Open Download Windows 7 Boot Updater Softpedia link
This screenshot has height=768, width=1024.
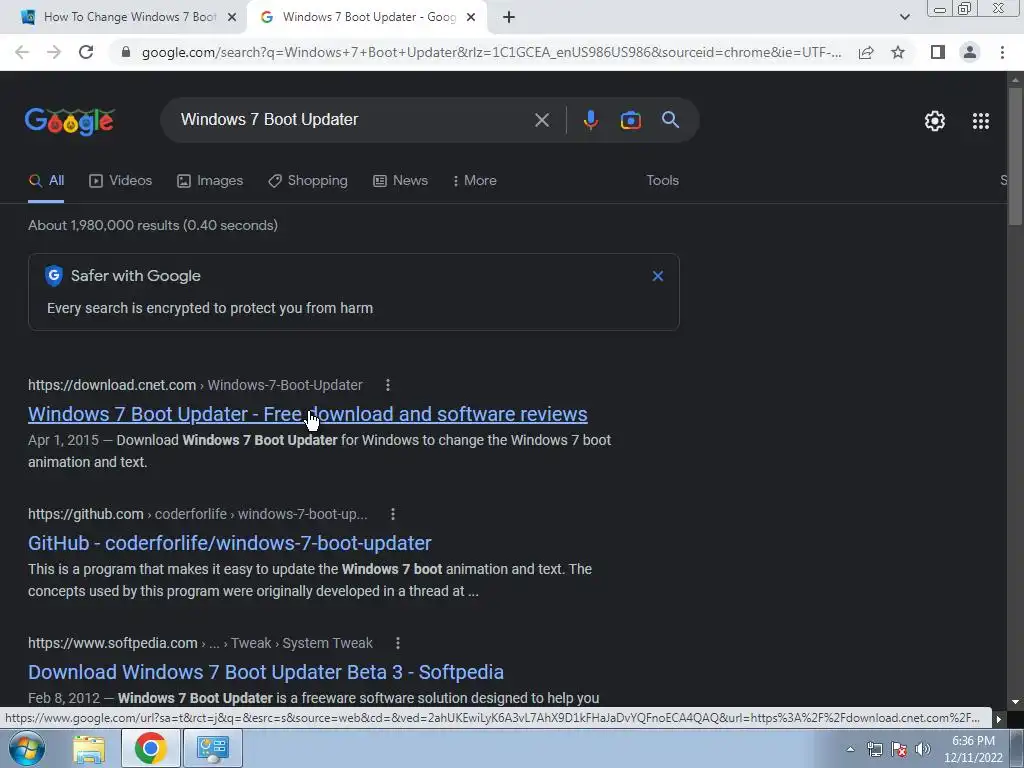click(266, 672)
